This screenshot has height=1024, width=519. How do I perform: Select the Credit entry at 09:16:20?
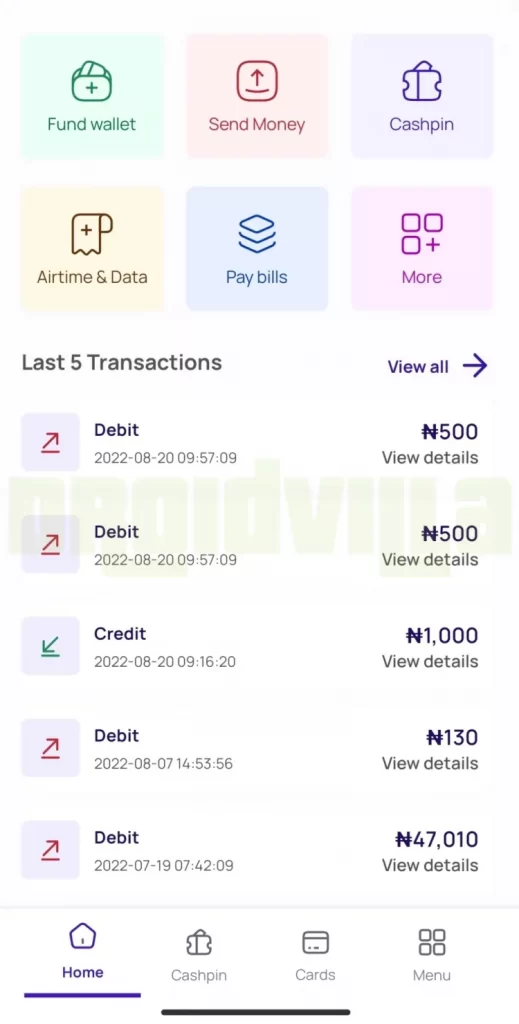[x=250, y=646]
